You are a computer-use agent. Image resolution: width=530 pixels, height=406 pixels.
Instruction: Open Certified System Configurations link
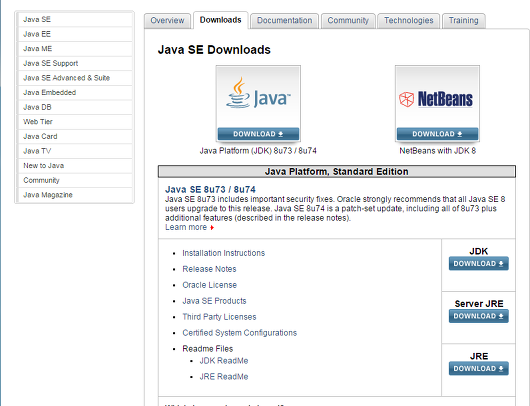(239, 333)
